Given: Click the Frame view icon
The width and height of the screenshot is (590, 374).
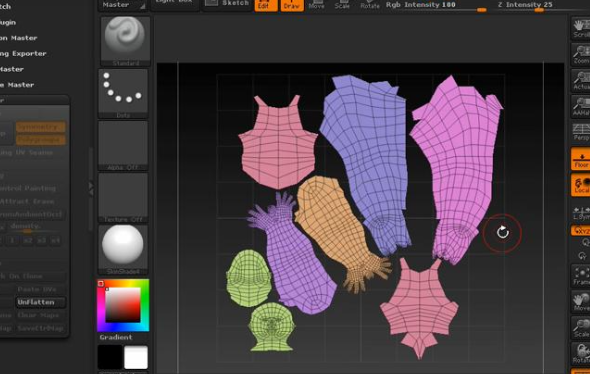Looking at the screenshot, I should pos(581,276).
